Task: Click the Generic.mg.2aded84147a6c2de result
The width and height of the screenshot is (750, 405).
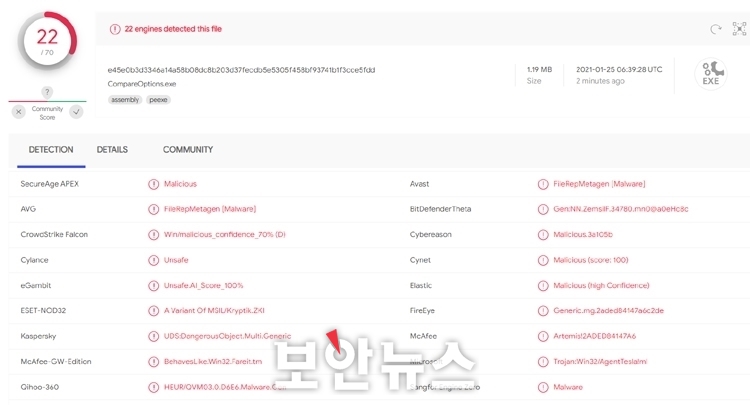Action: tap(608, 310)
